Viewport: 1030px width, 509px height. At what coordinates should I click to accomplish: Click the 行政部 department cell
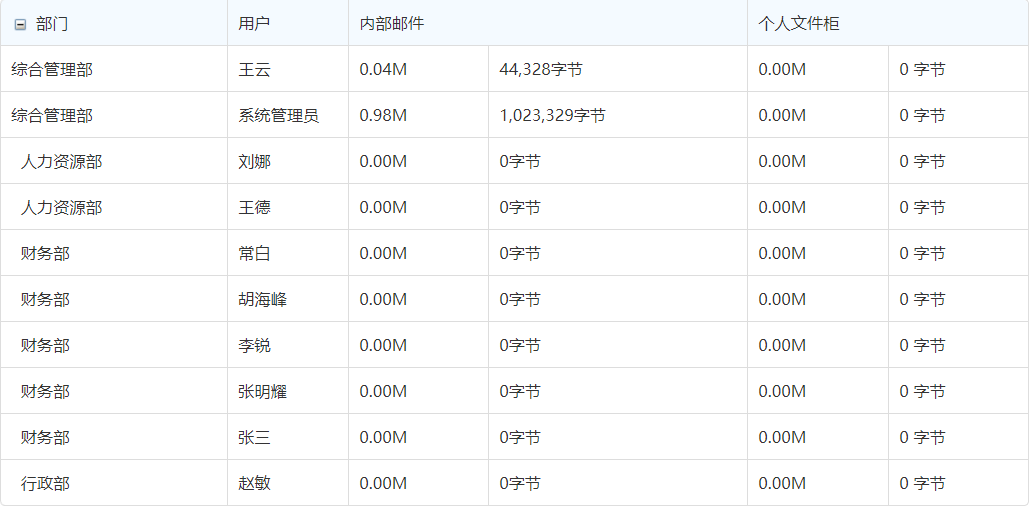coord(46,484)
